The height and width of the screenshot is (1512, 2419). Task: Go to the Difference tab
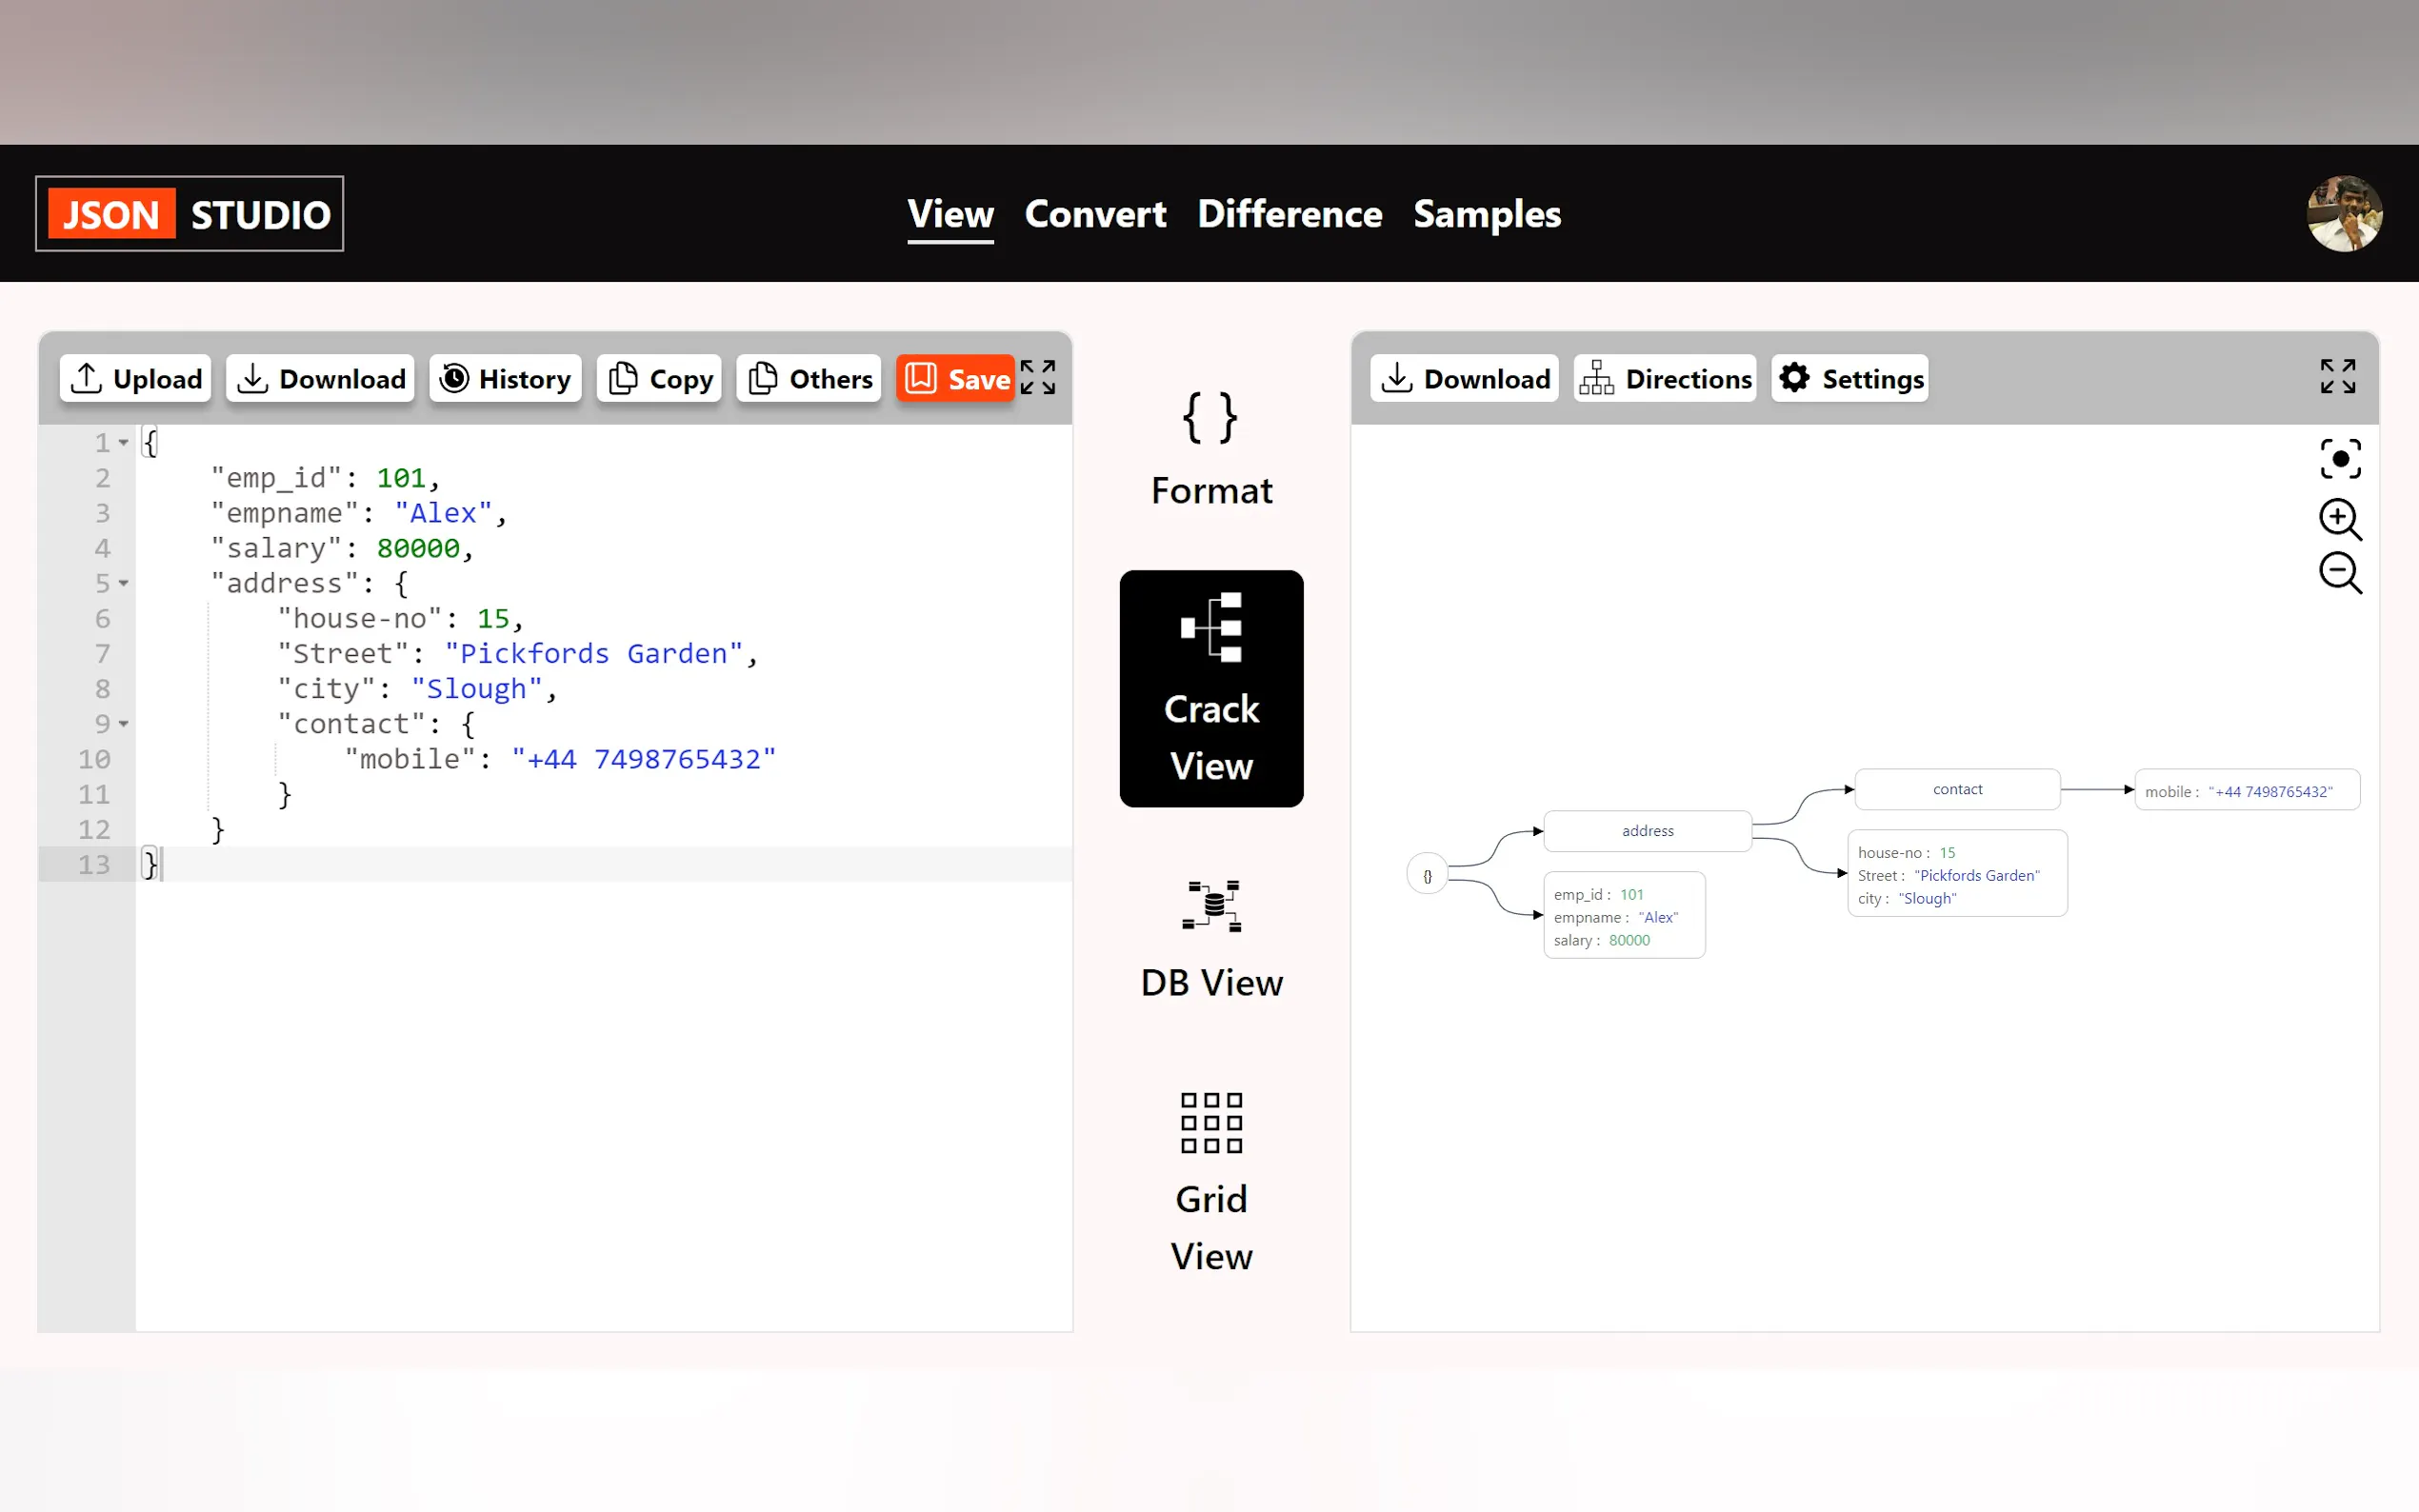click(1289, 214)
